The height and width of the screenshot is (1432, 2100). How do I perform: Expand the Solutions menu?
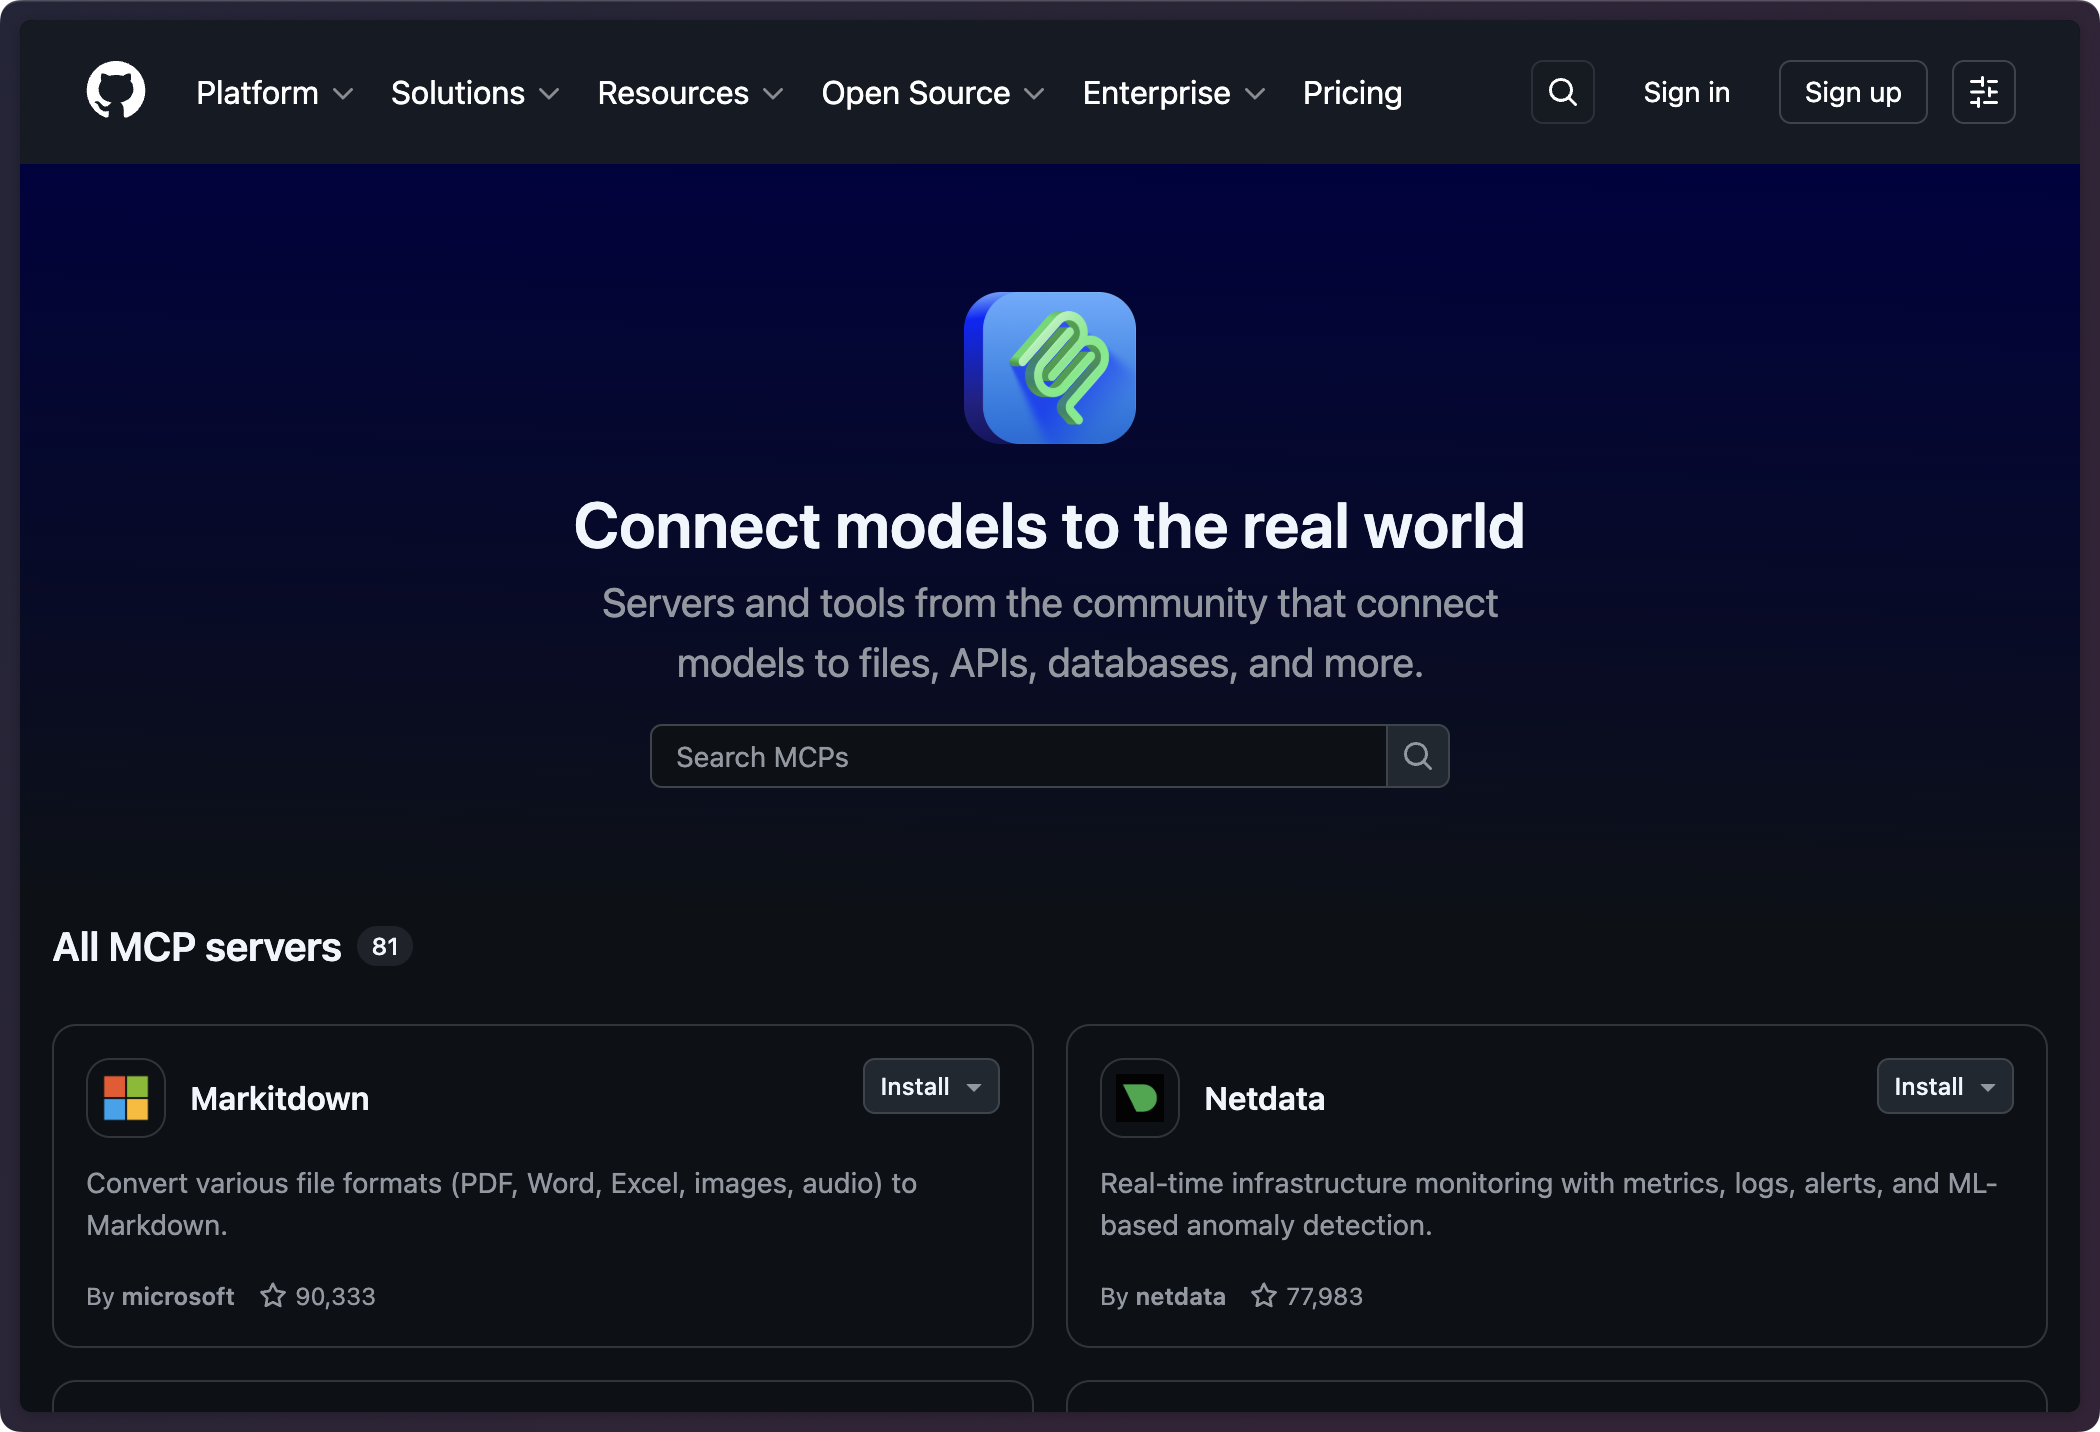pos(475,93)
